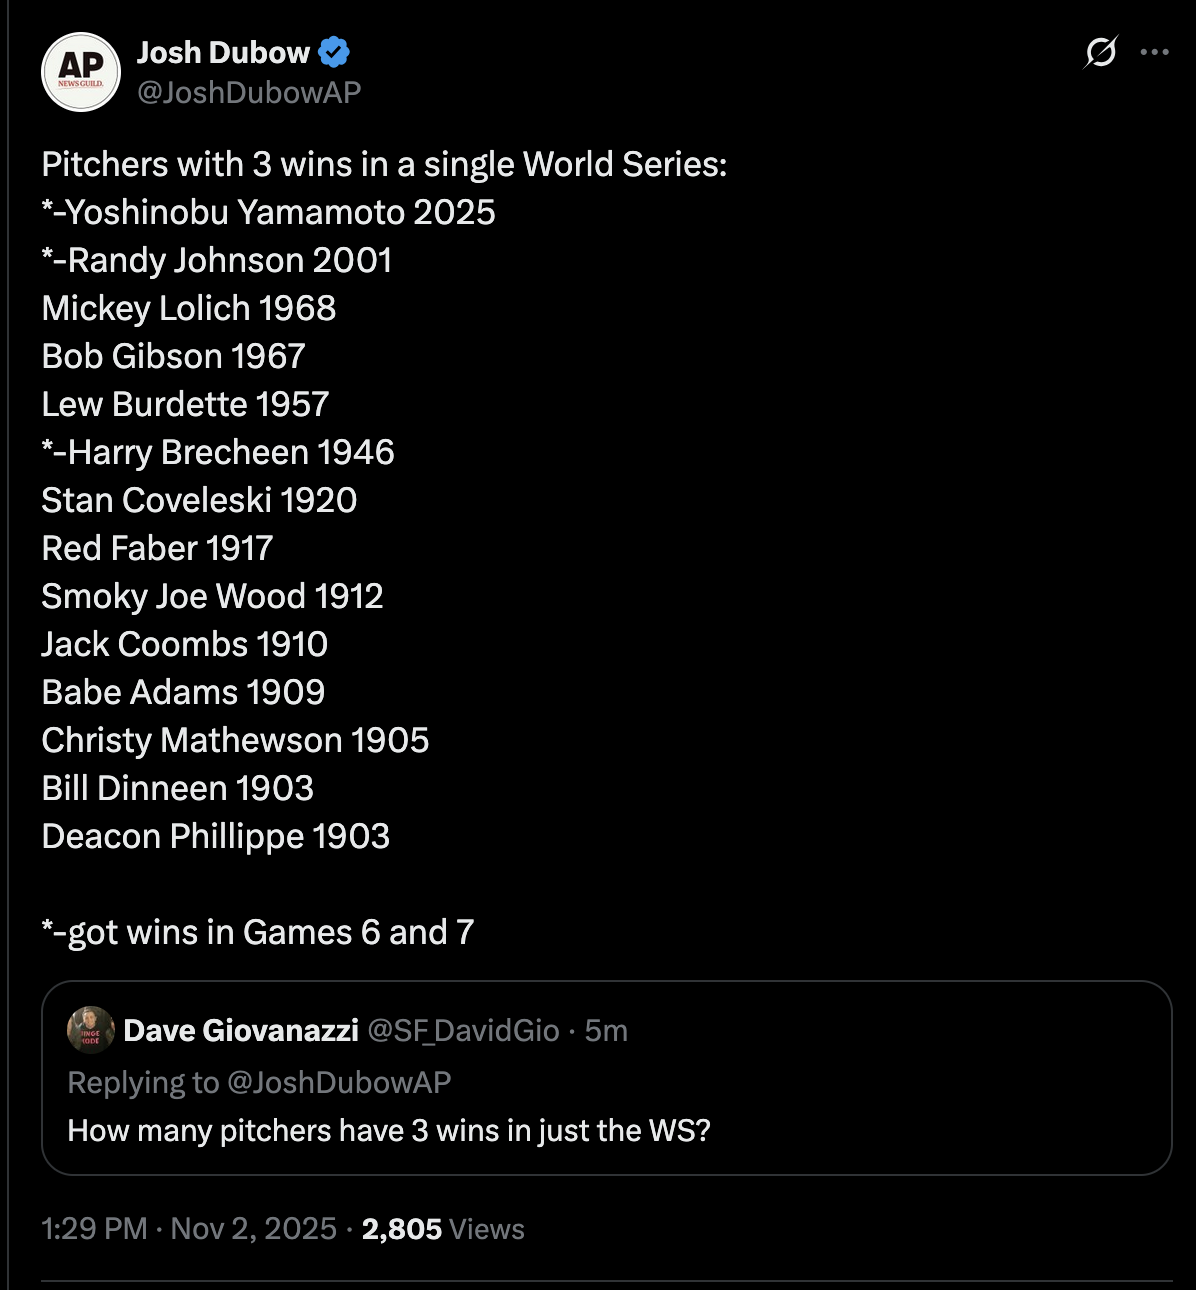
Task: Click the AP News Guild profile avatar
Action: pos(81,72)
